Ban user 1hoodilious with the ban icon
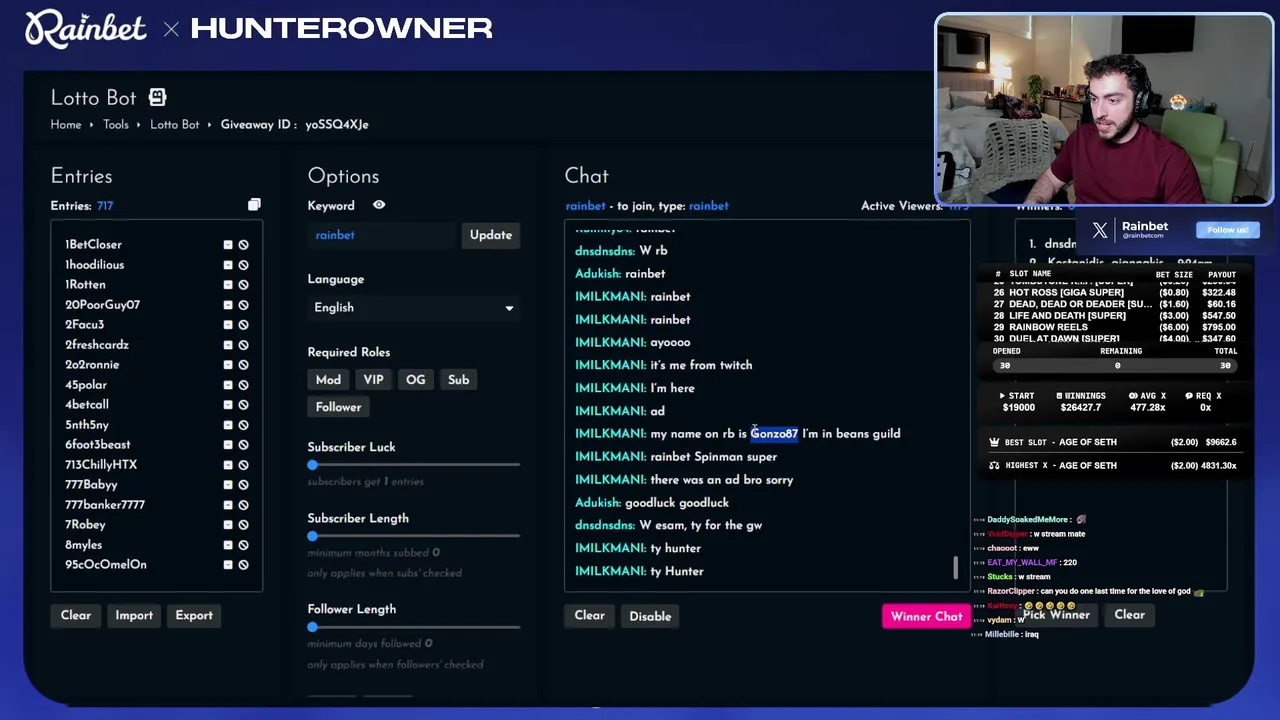1280x720 pixels. tap(243, 265)
